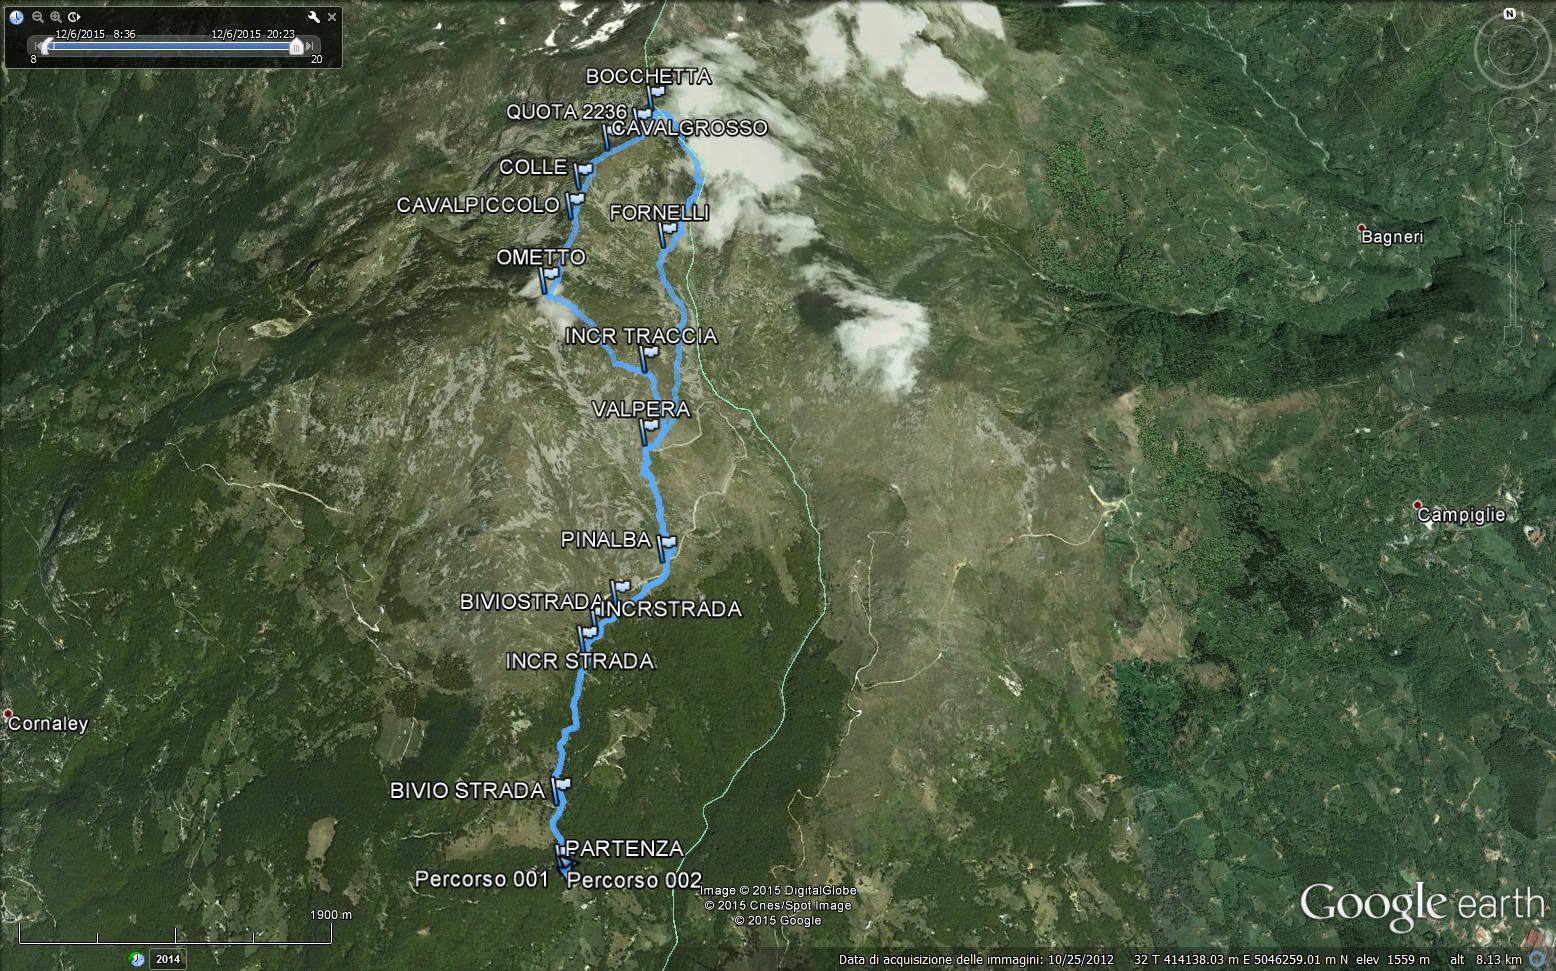Click the PARTENZA start label
The height and width of the screenshot is (971, 1556).
[x=625, y=849]
